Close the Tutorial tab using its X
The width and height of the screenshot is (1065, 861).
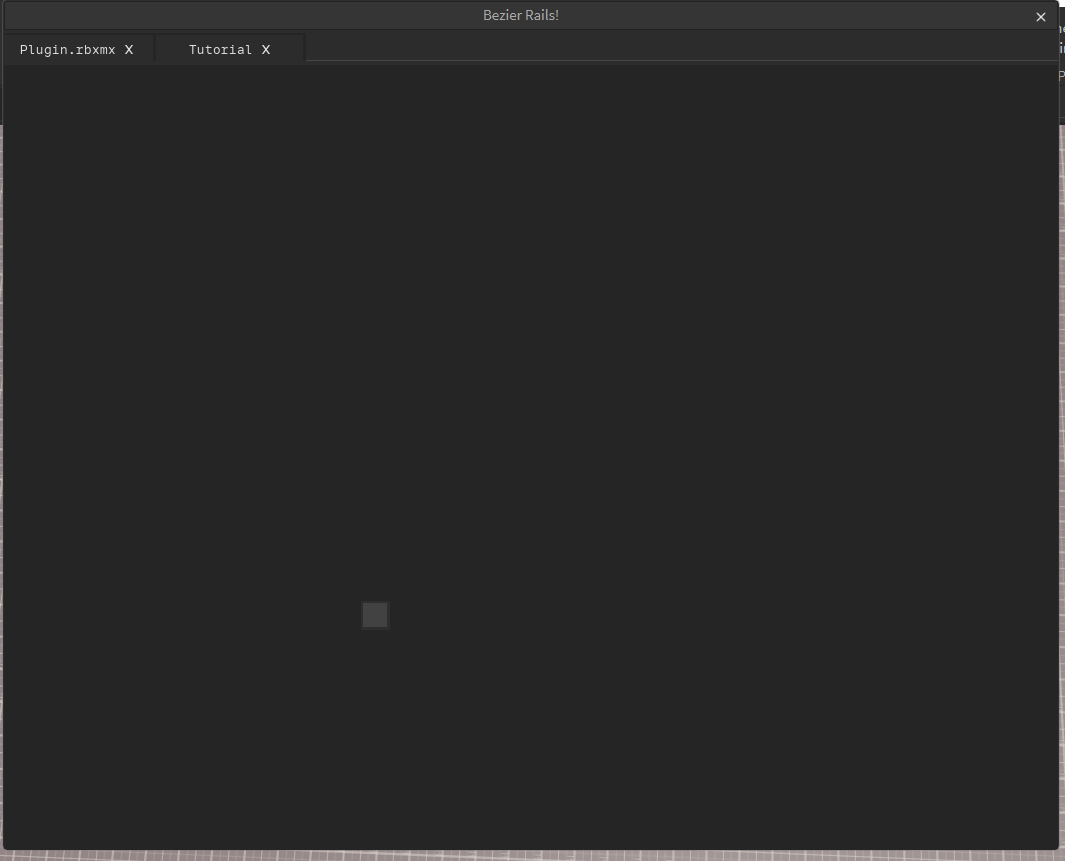pos(265,49)
